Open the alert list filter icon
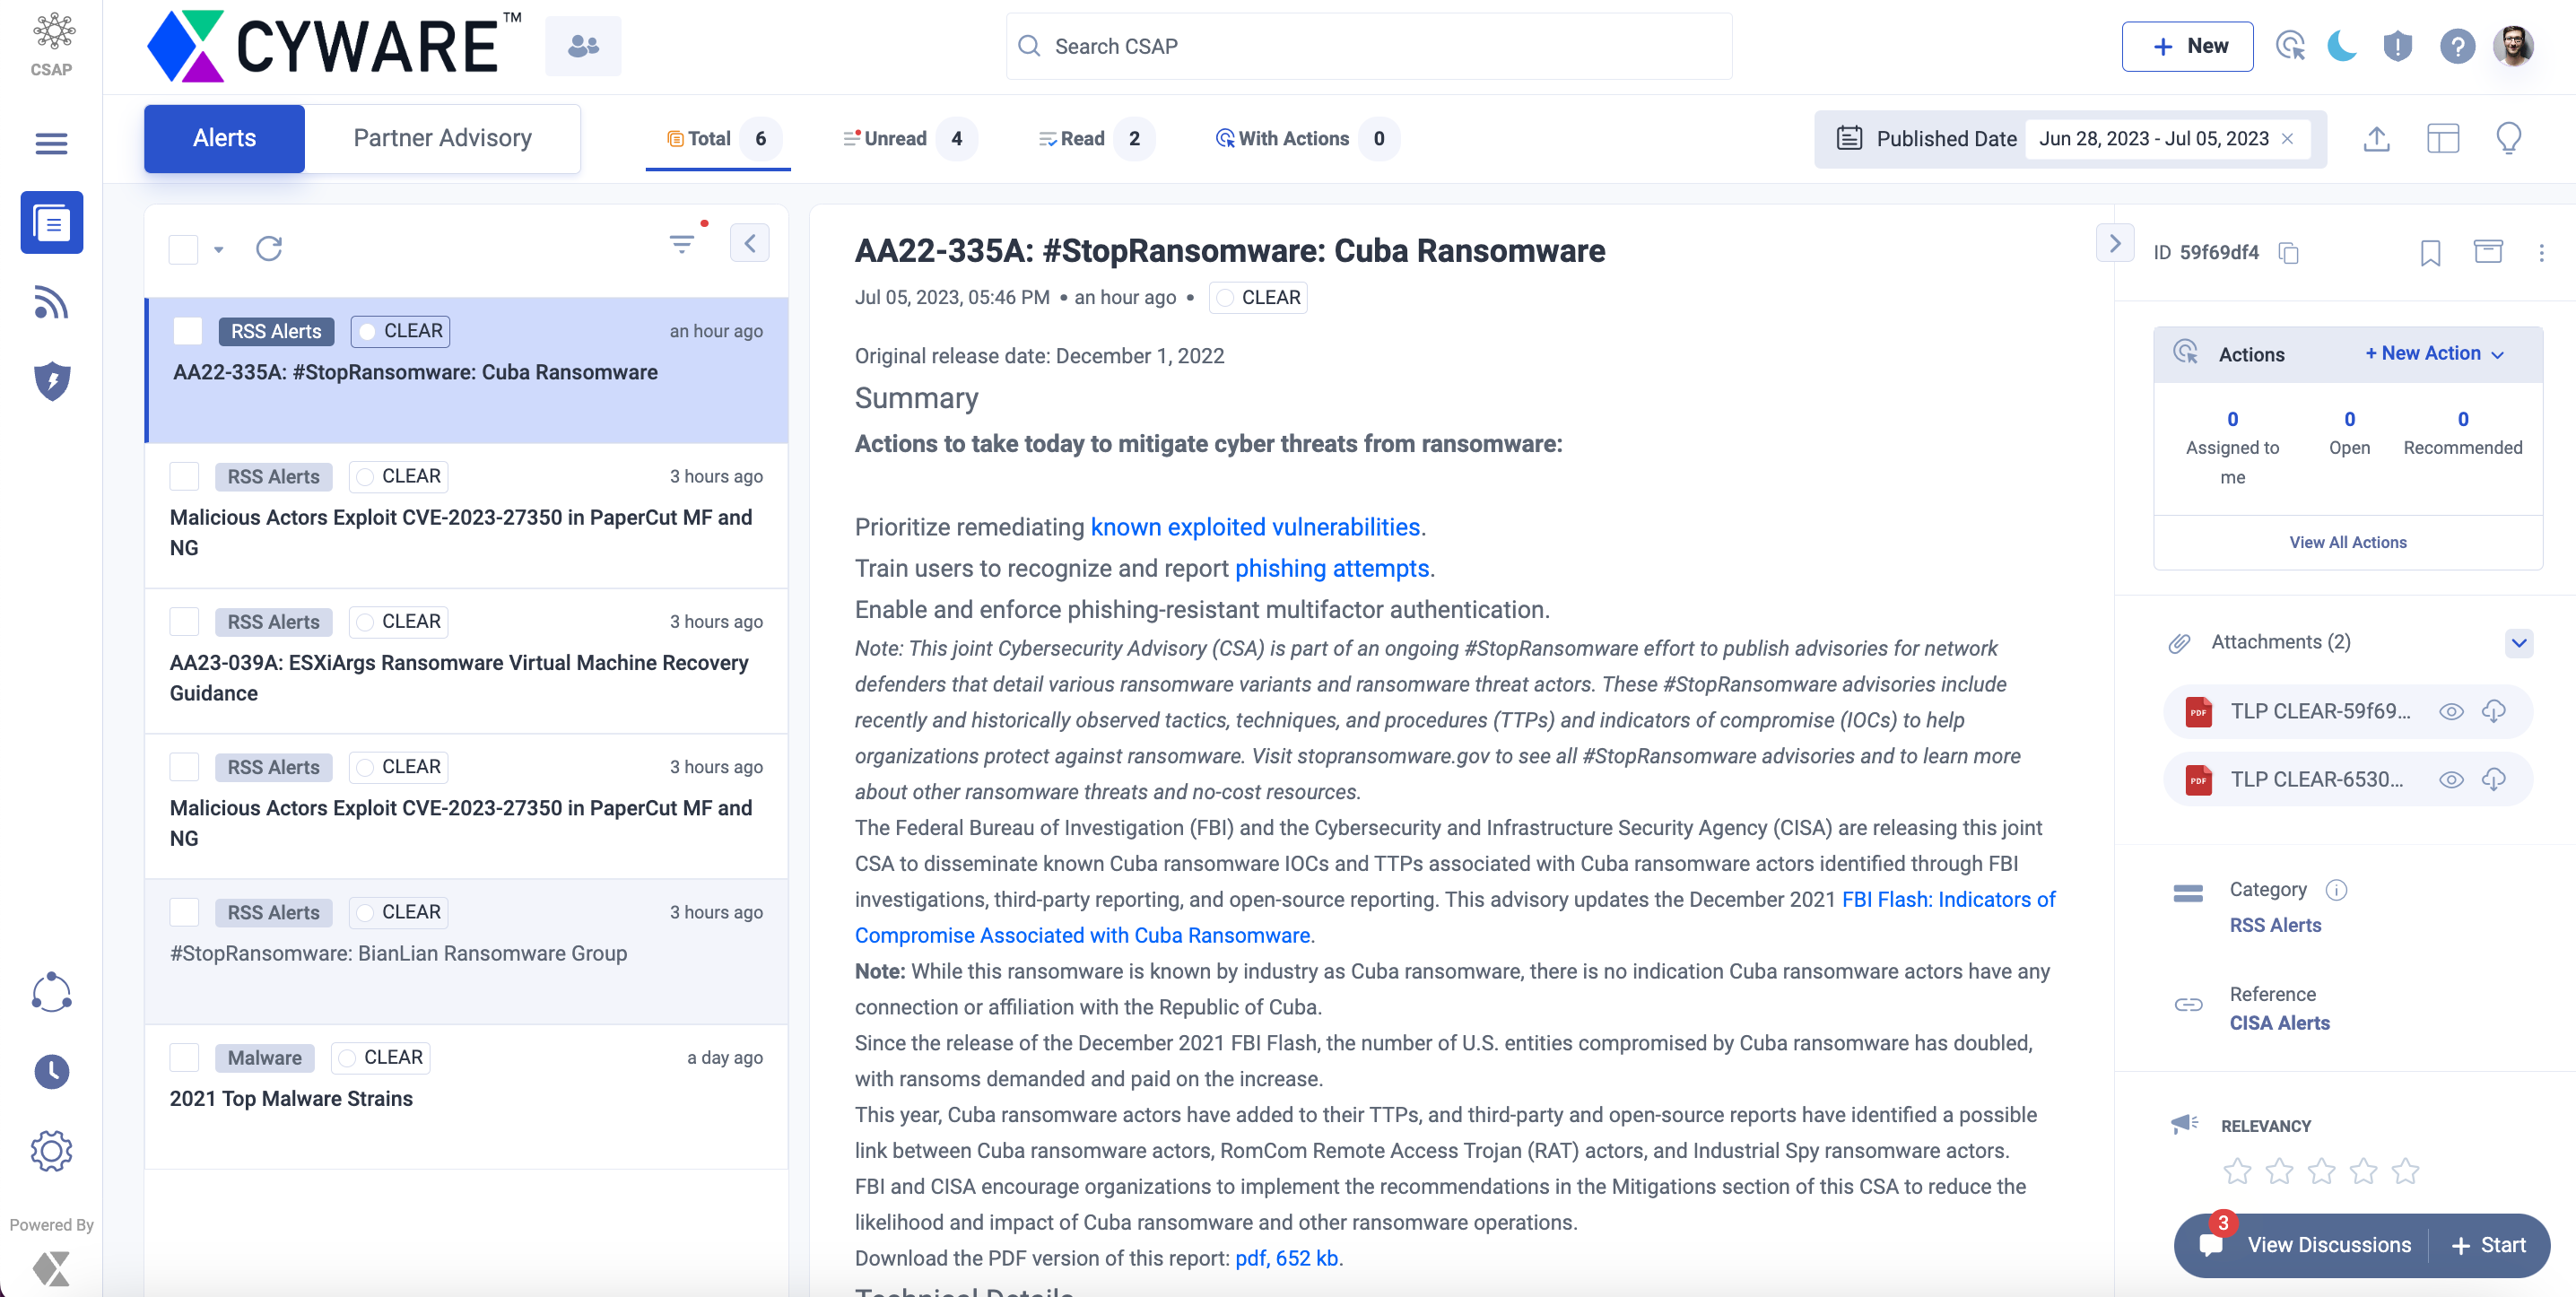This screenshot has height=1297, width=2576. point(682,244)
